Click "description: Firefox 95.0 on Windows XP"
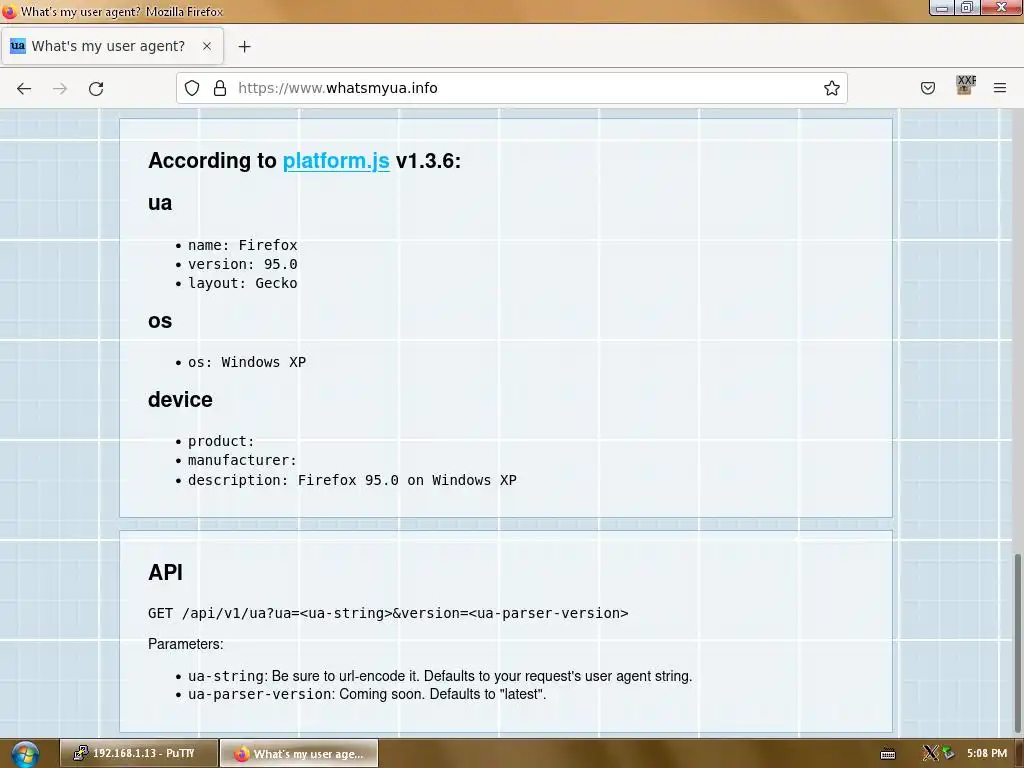Image resolution: width=1024 pixels, height=768 pixels. [x=352, y=480]
